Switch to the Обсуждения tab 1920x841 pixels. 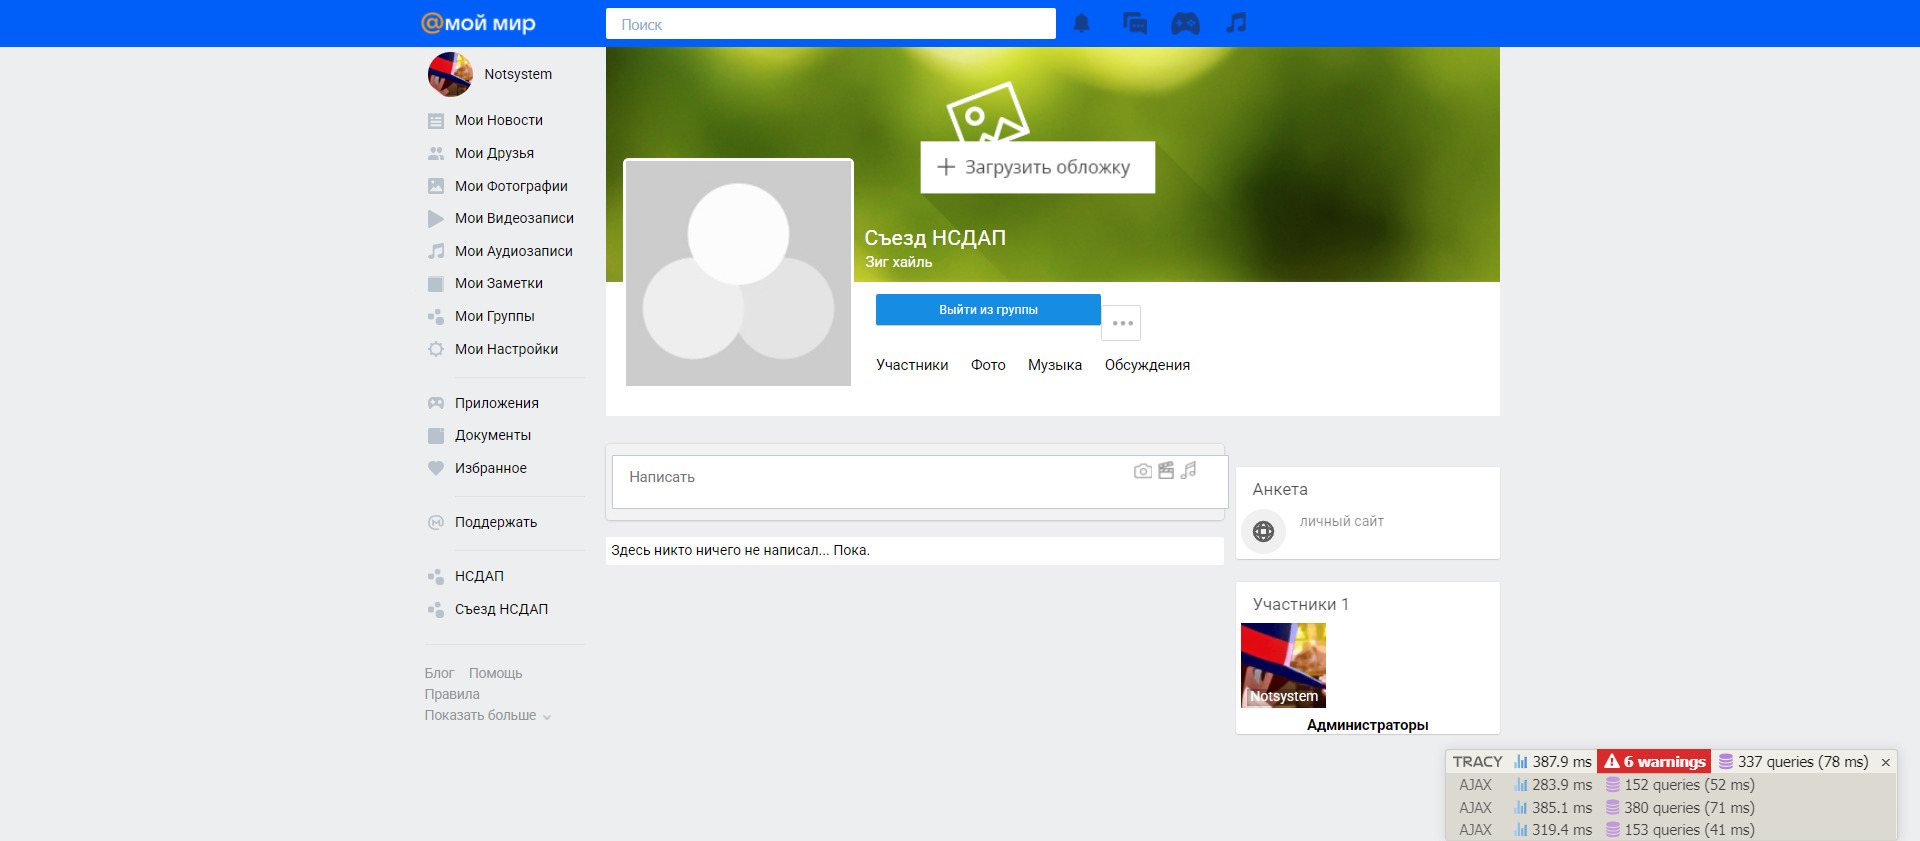(1147, 365)
